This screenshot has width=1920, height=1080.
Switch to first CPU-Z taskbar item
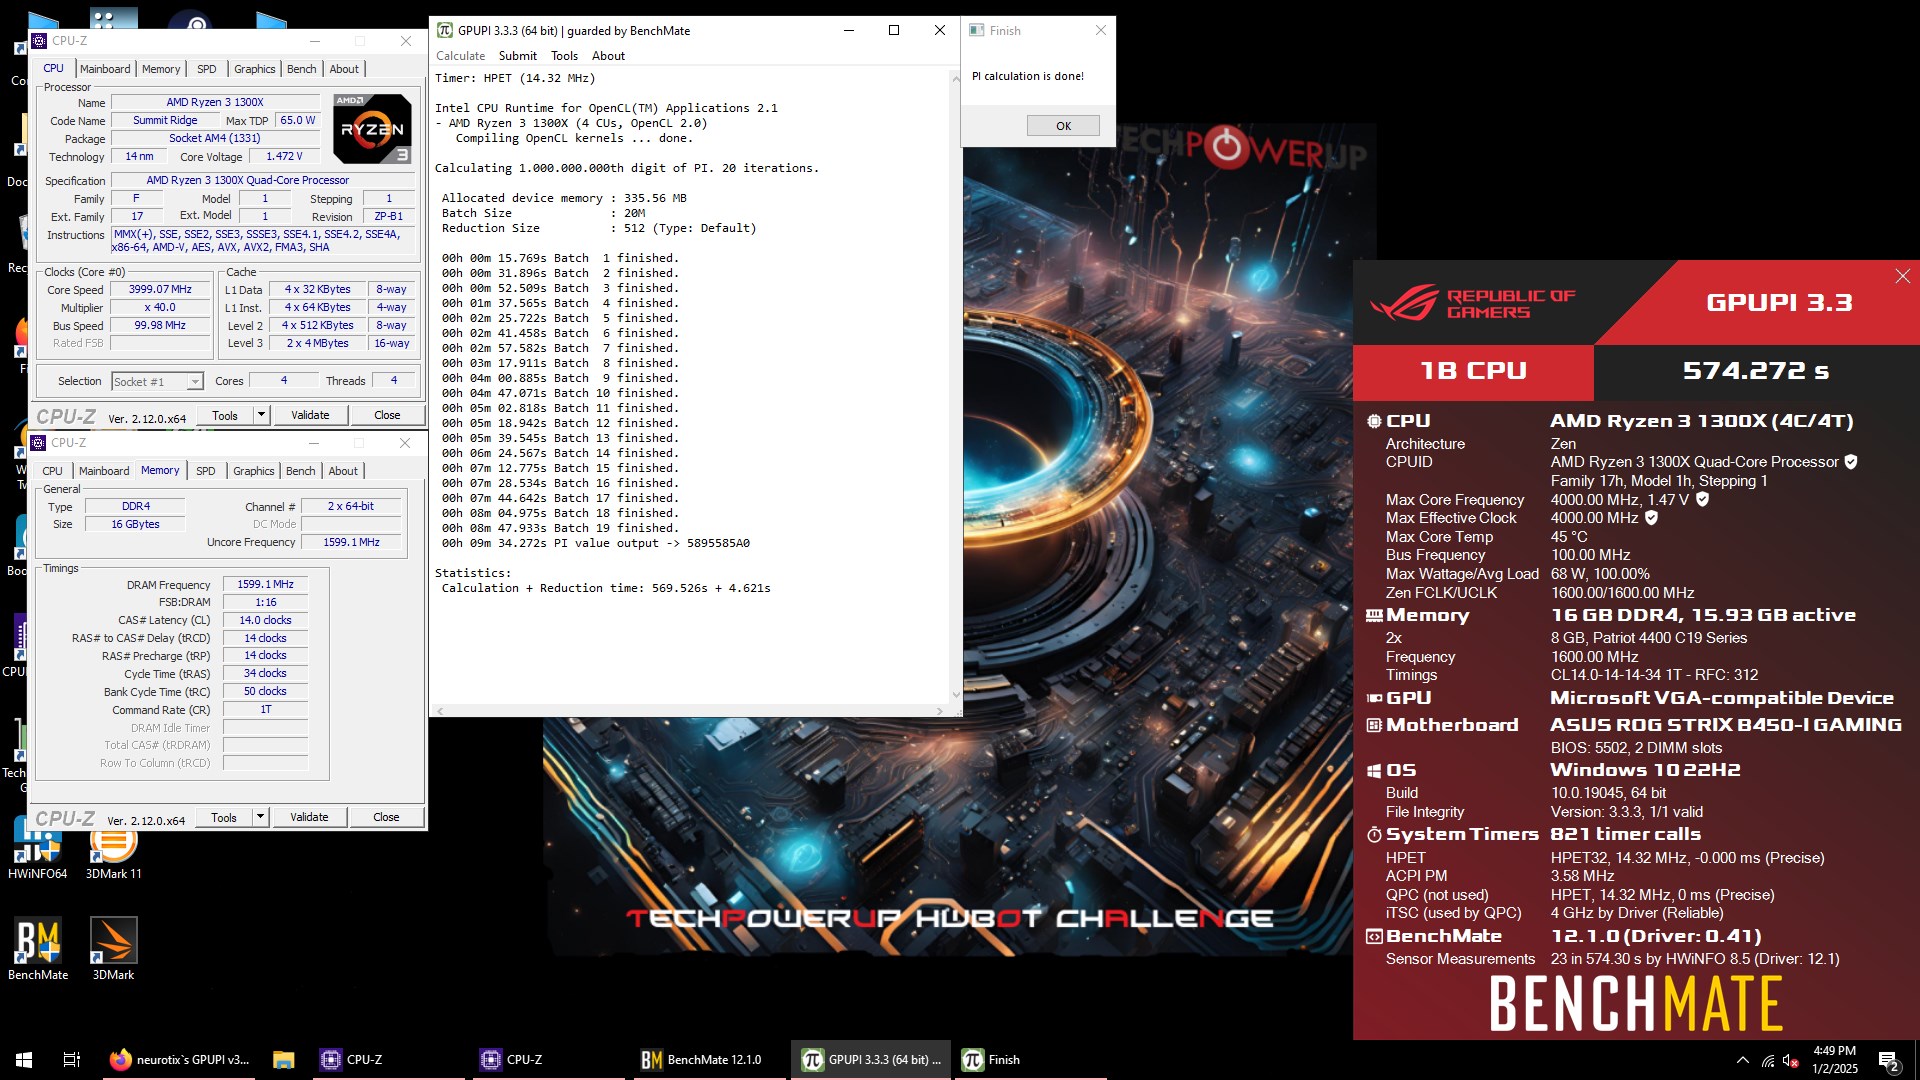390,1060
